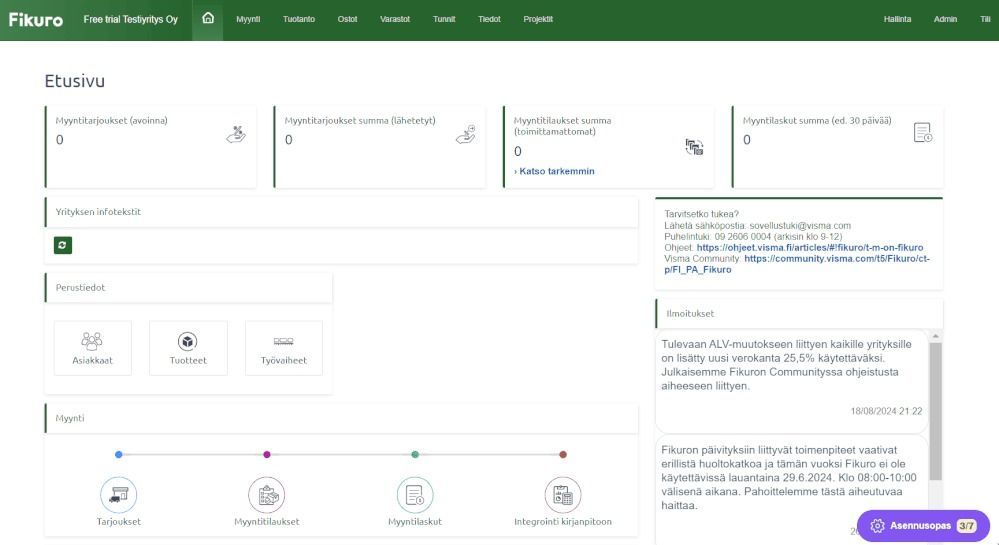Open the Tuotanto menu item
Image resolution: width=999 pixels, height=545 pixels.
tap(299, 19)
